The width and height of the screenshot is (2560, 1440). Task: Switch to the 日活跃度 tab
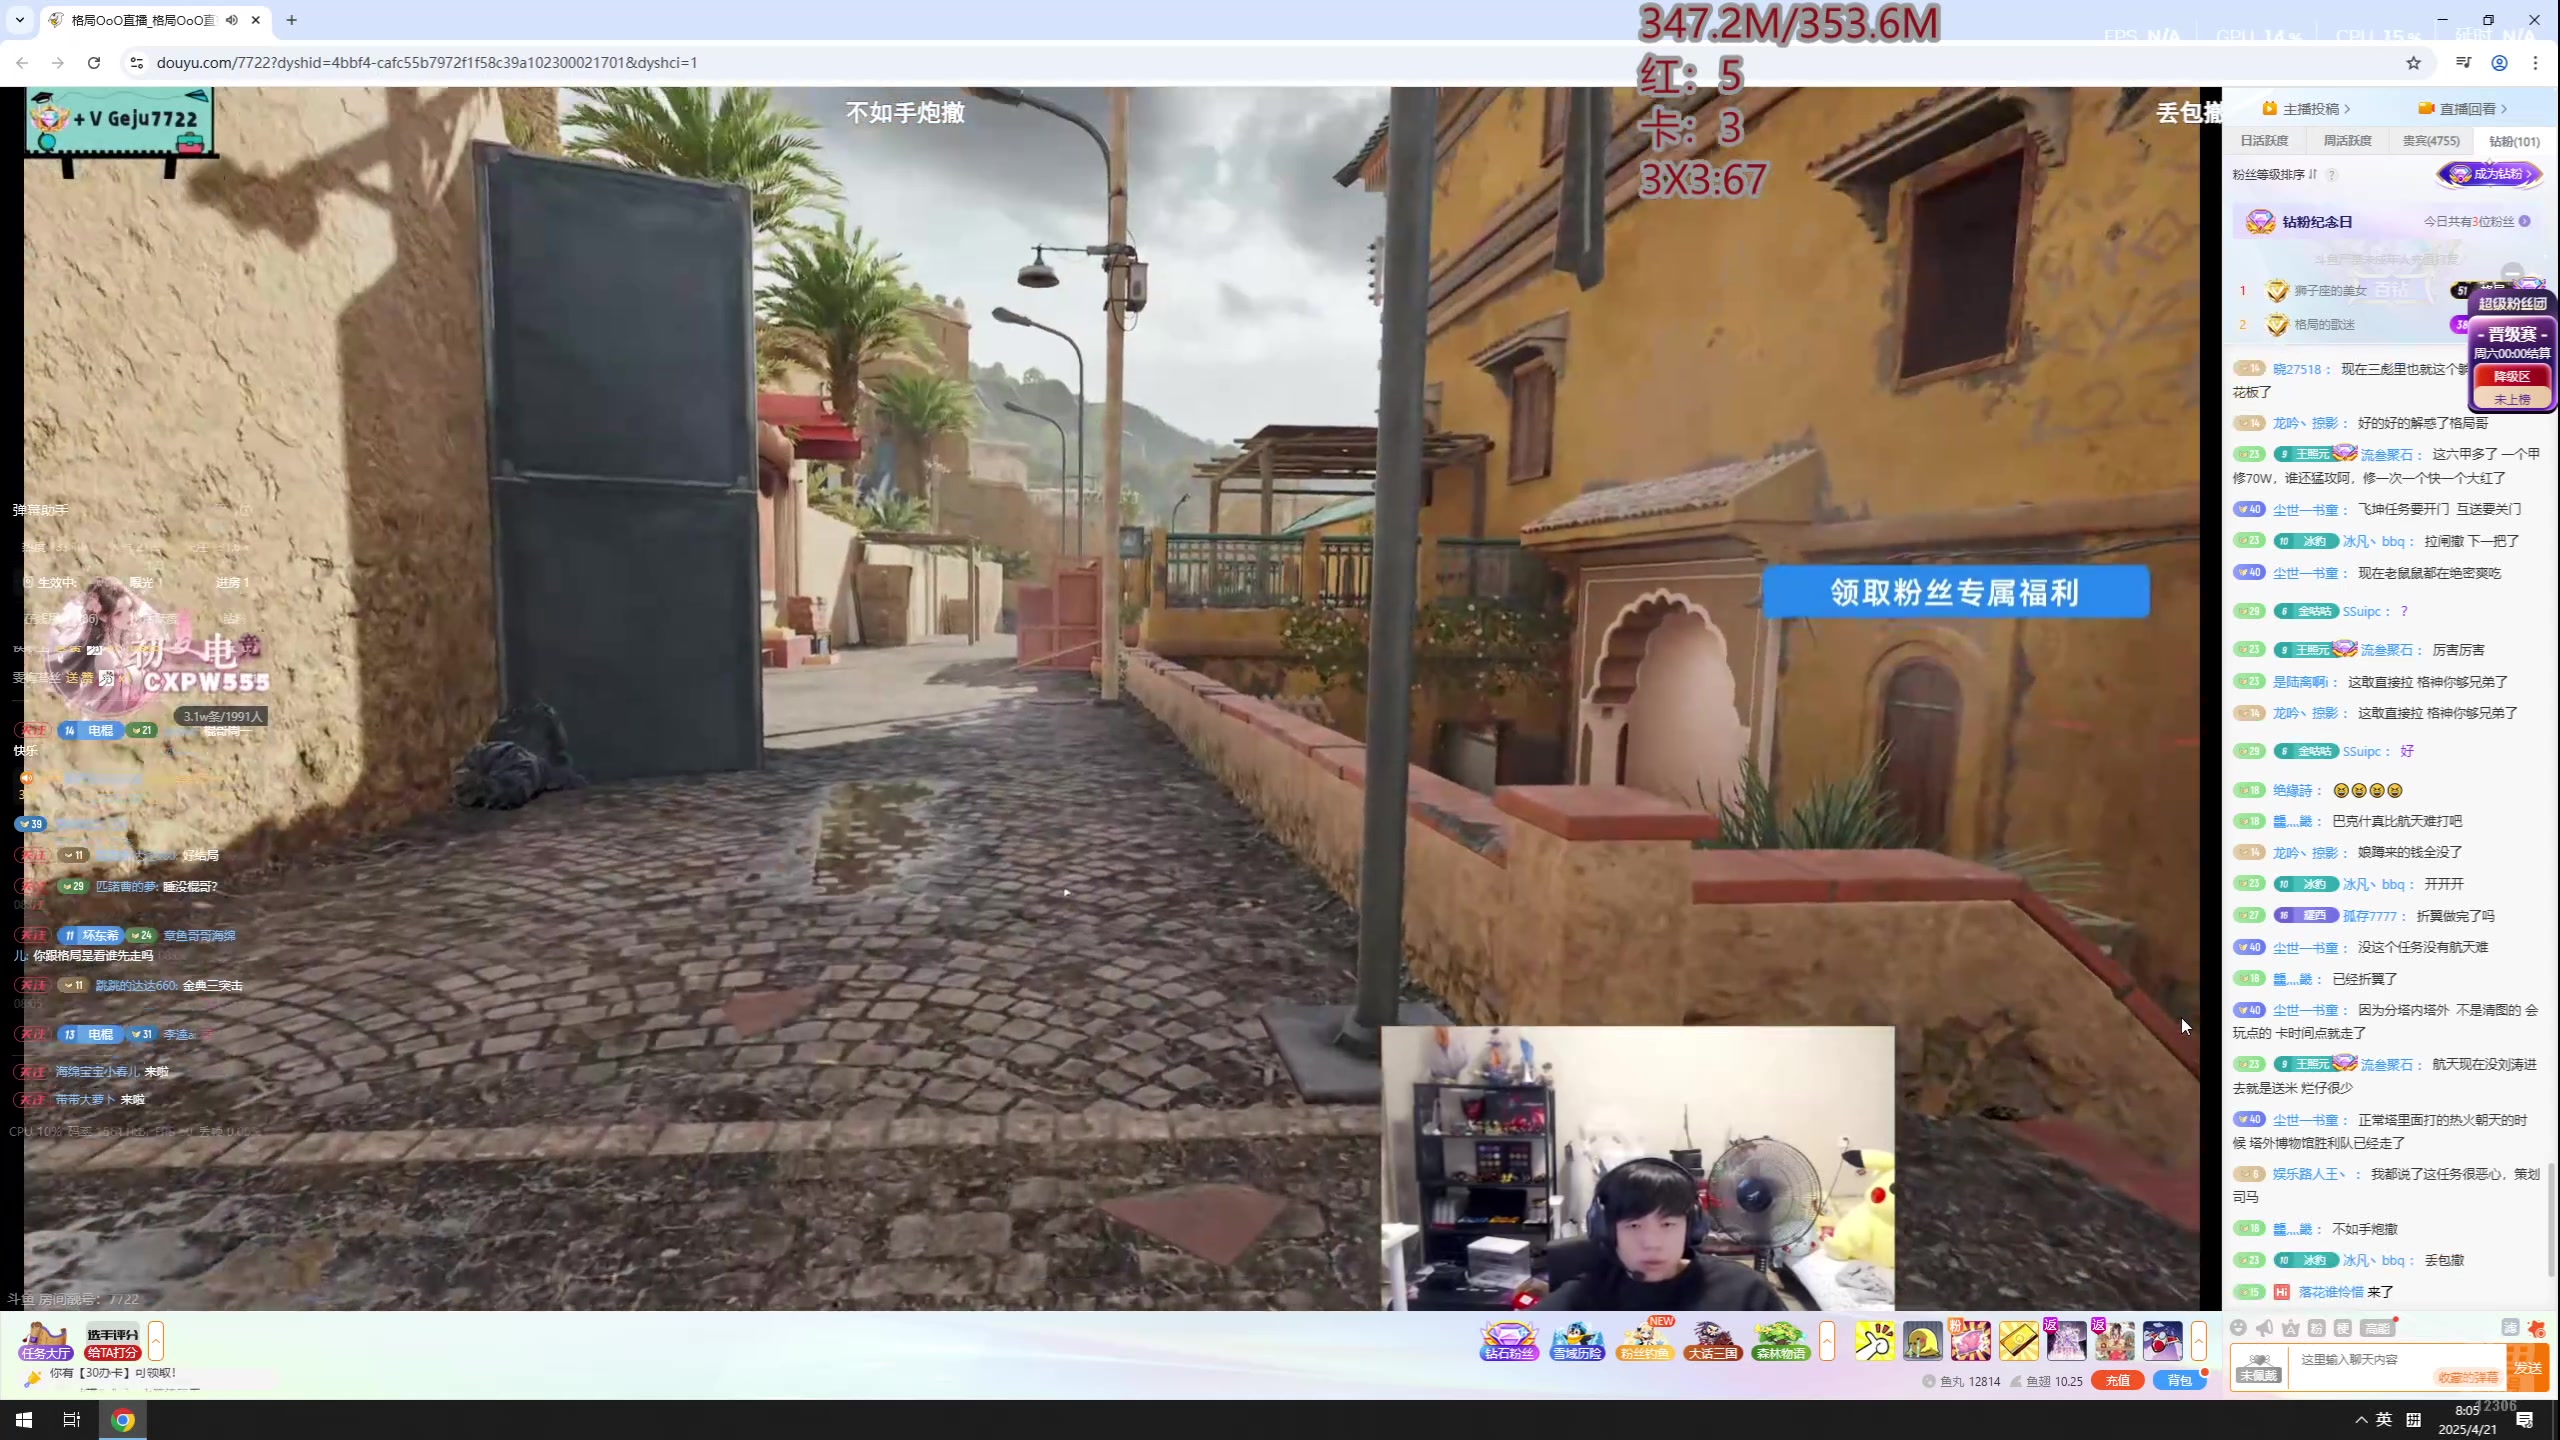(2263, 141)
